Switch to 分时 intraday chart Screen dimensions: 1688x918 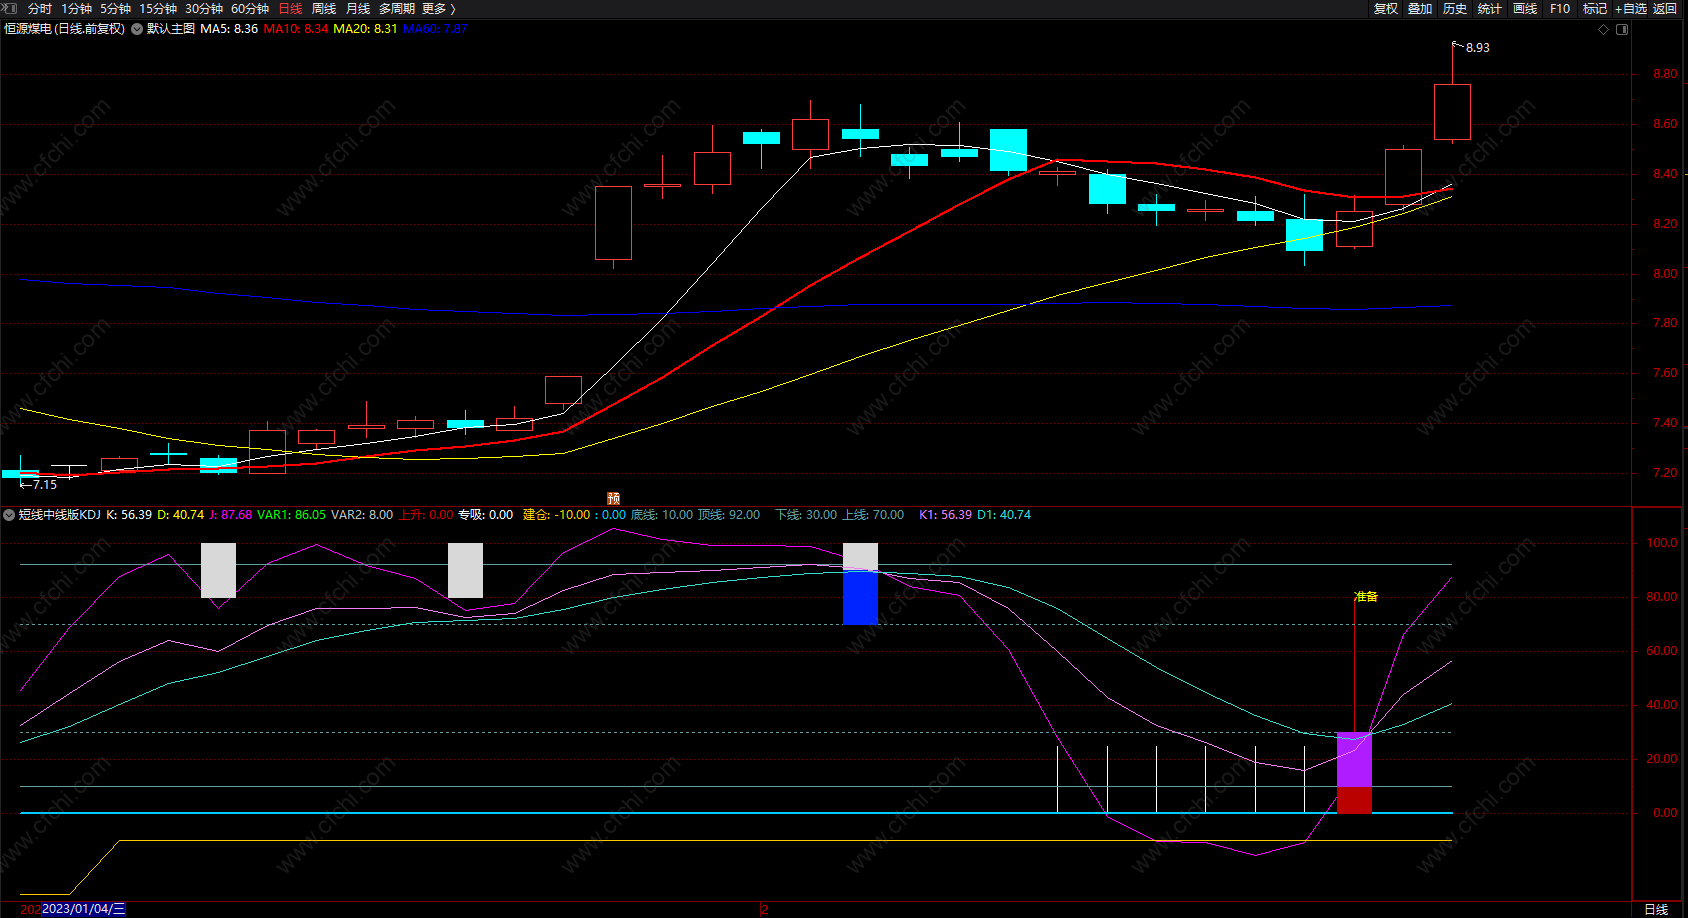[40, 8]
